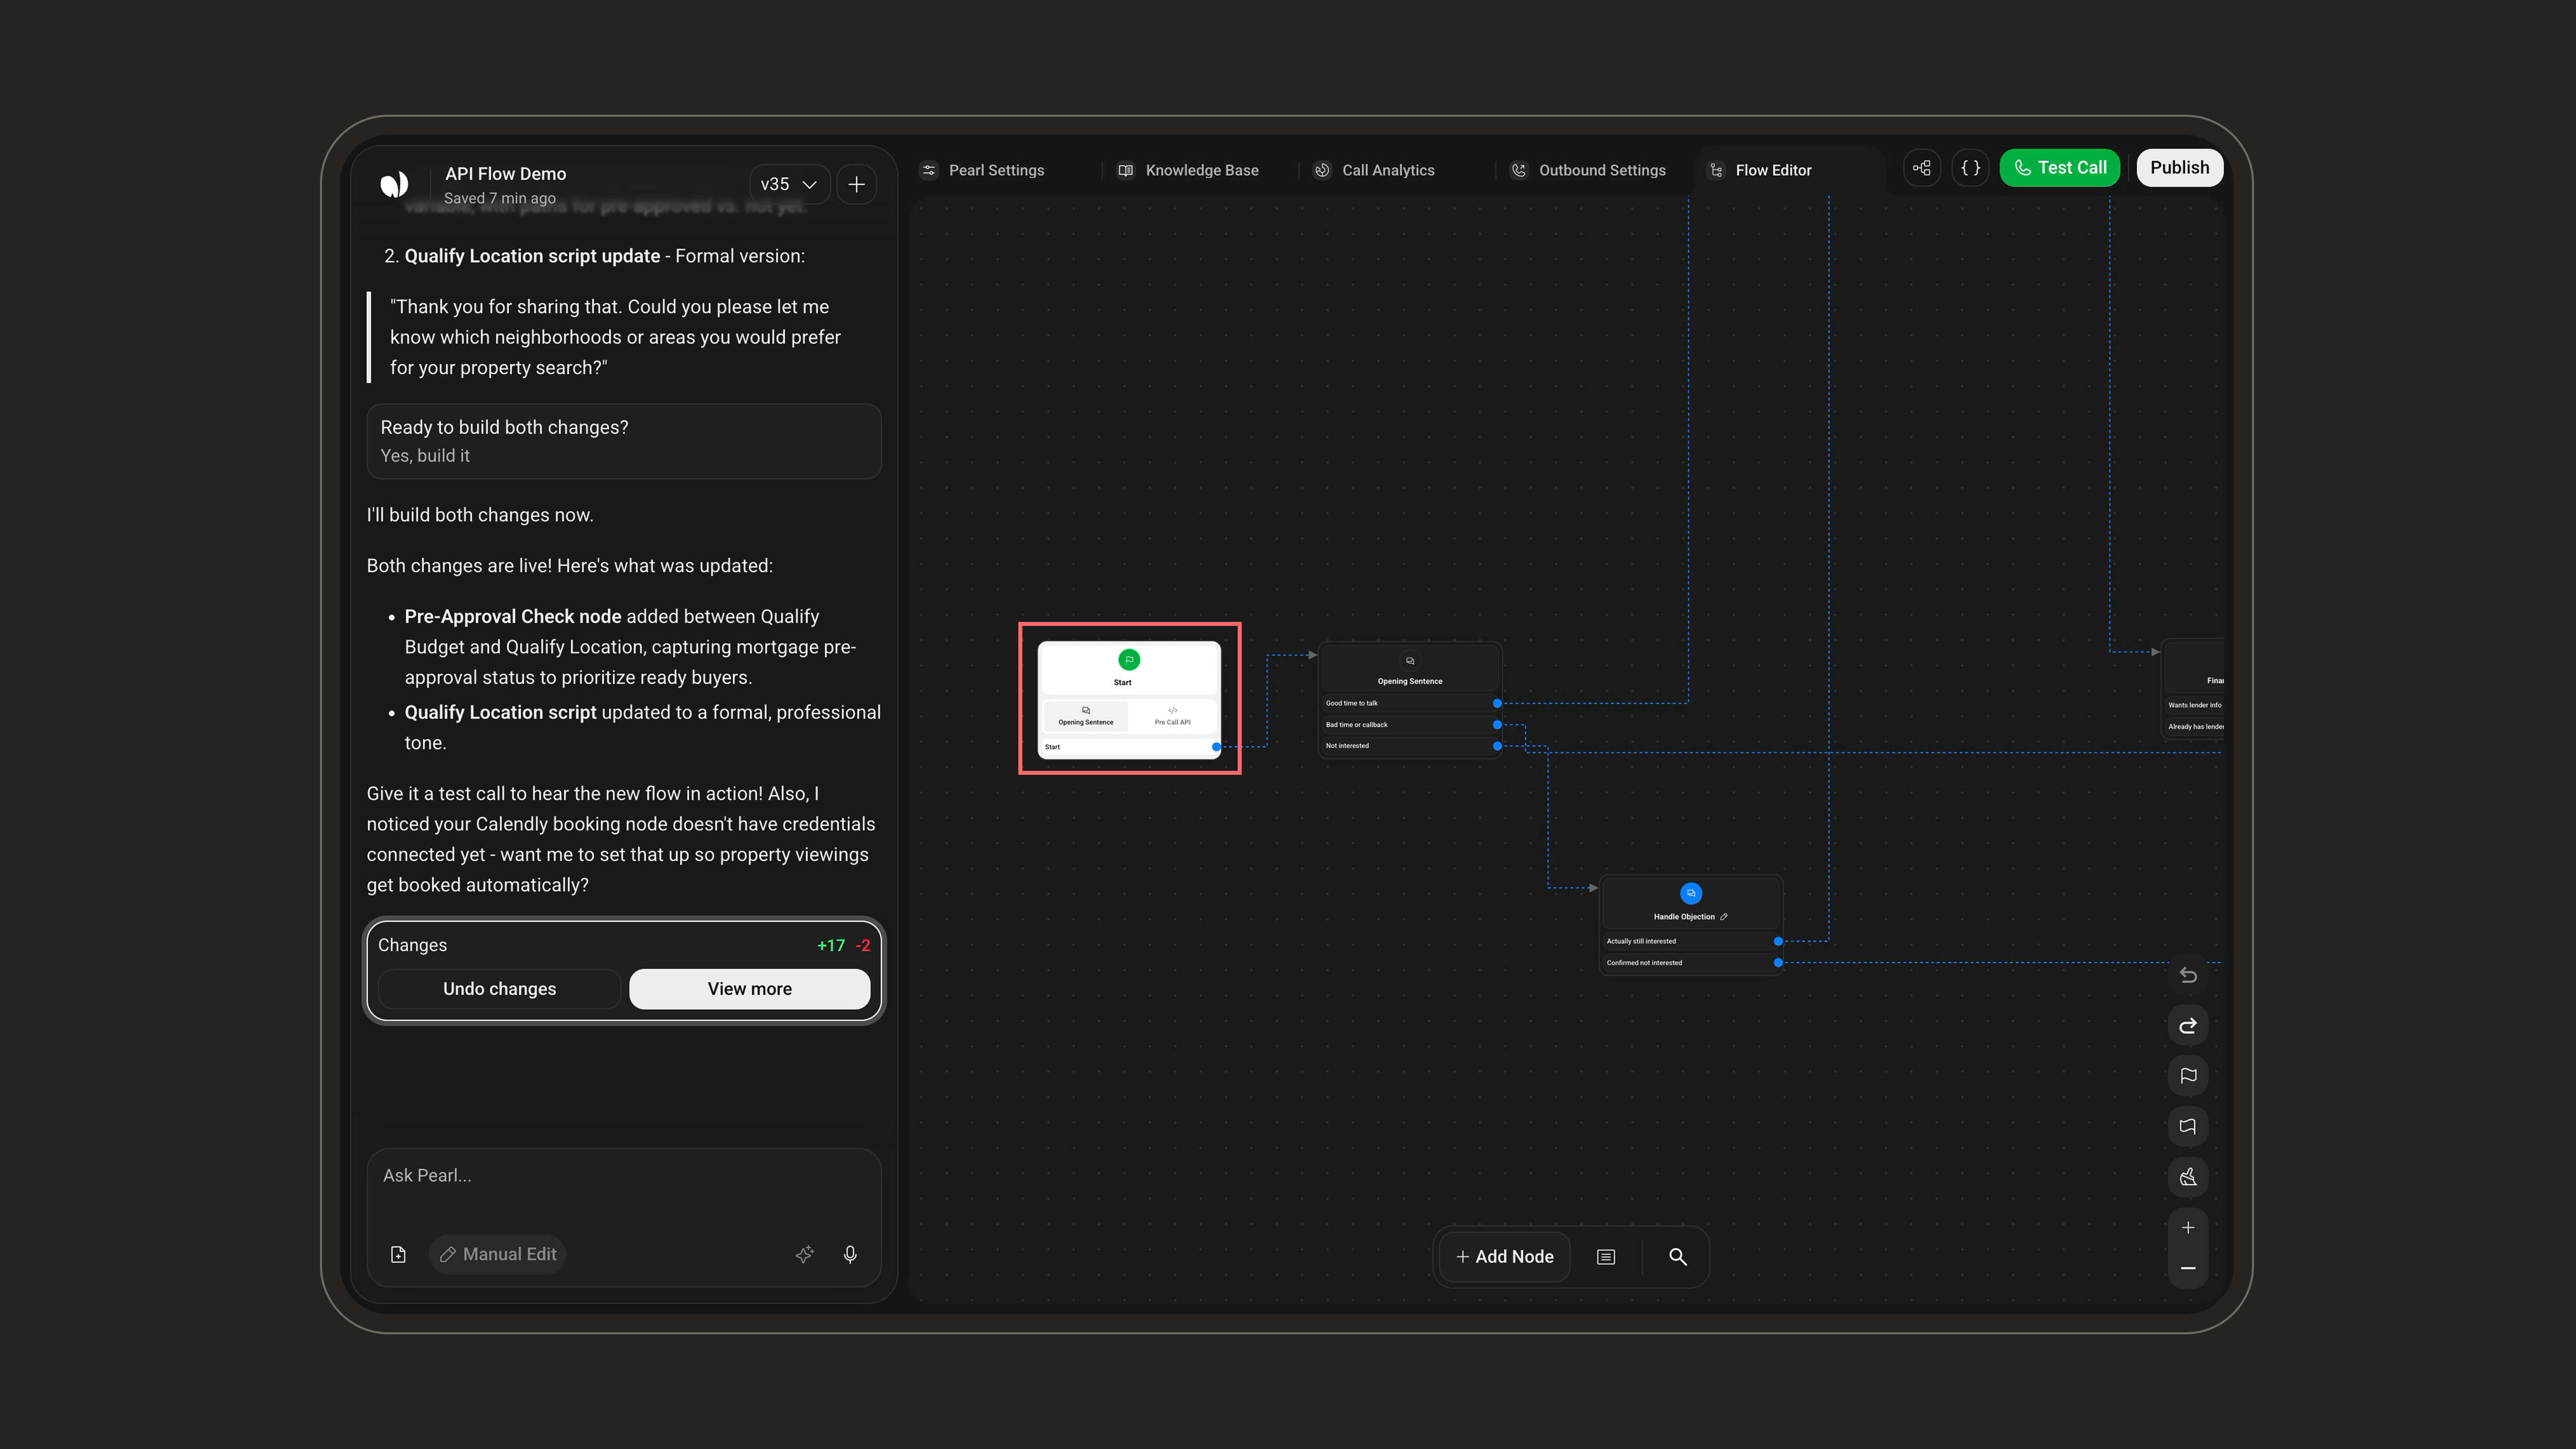
Task: Open the Knowledge Base tab
Action: (1188, 170)
